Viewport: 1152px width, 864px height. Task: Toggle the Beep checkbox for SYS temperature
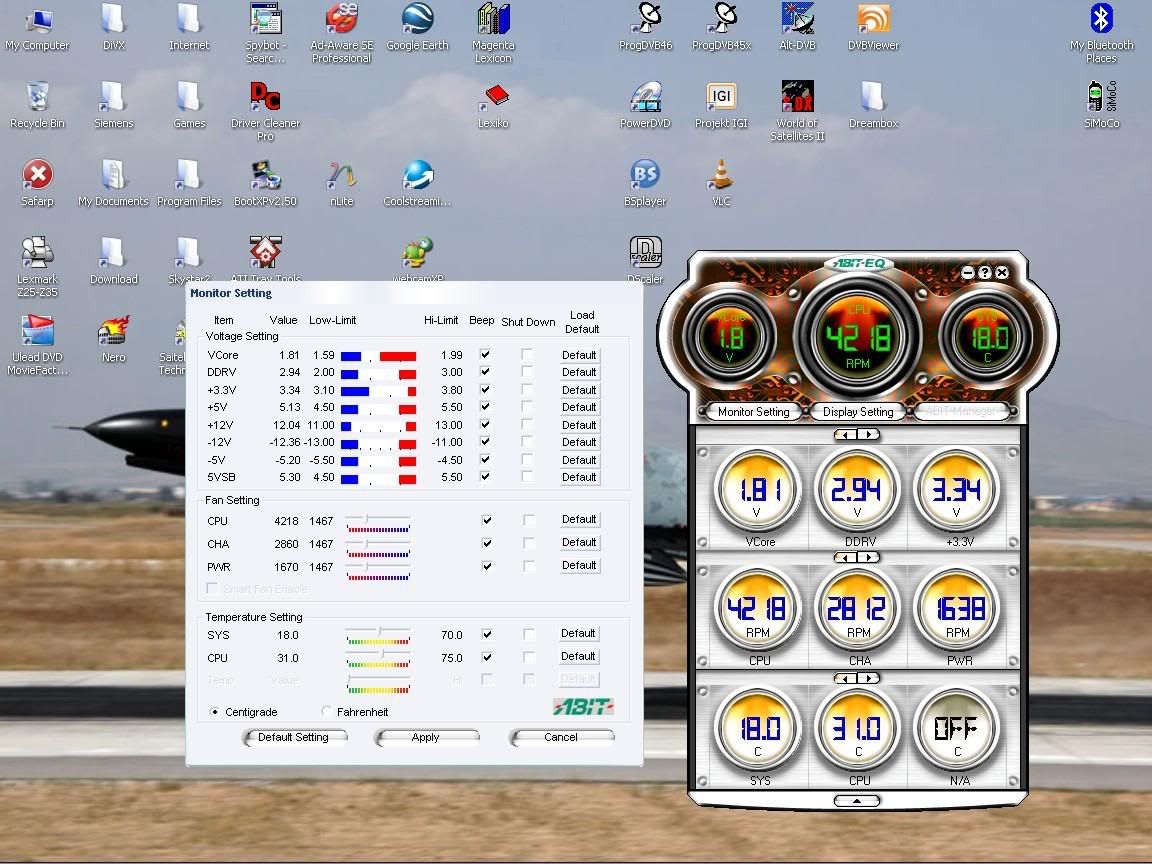(486, 634)
